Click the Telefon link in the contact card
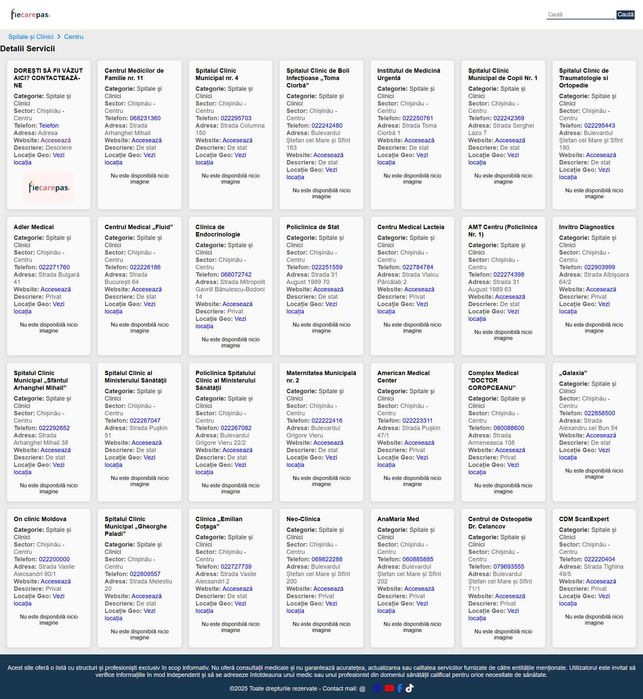The image size is (643, 699). (49, 126)
